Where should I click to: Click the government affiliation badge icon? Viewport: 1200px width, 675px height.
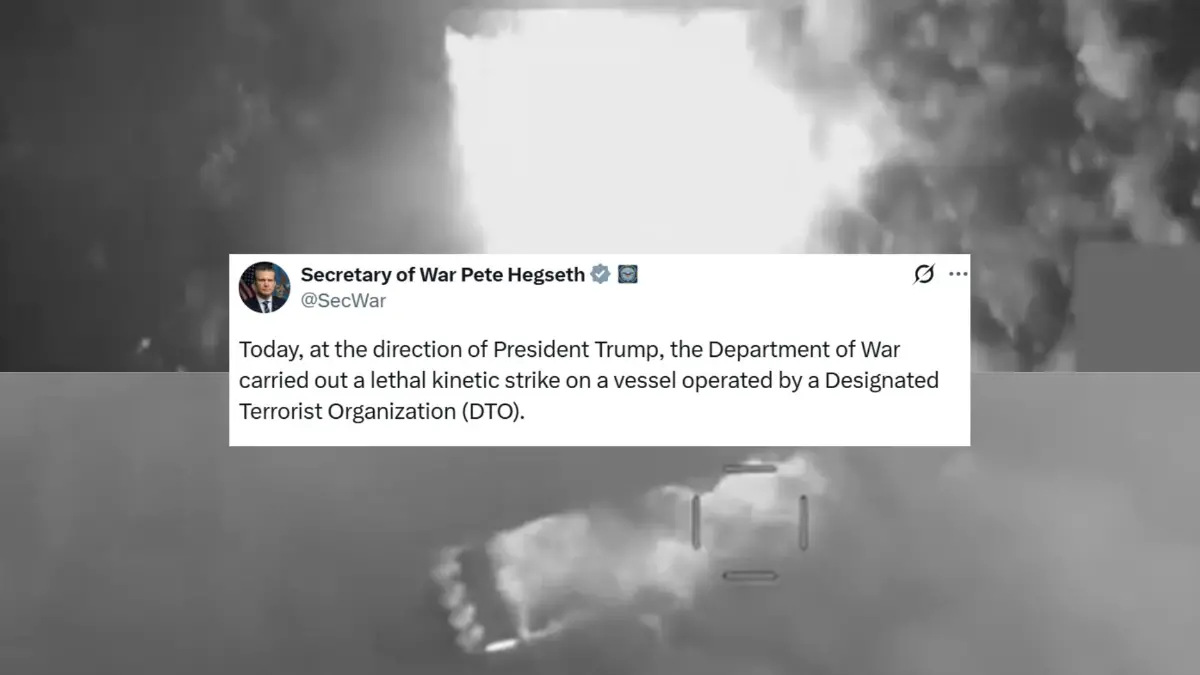pos(628,275)
